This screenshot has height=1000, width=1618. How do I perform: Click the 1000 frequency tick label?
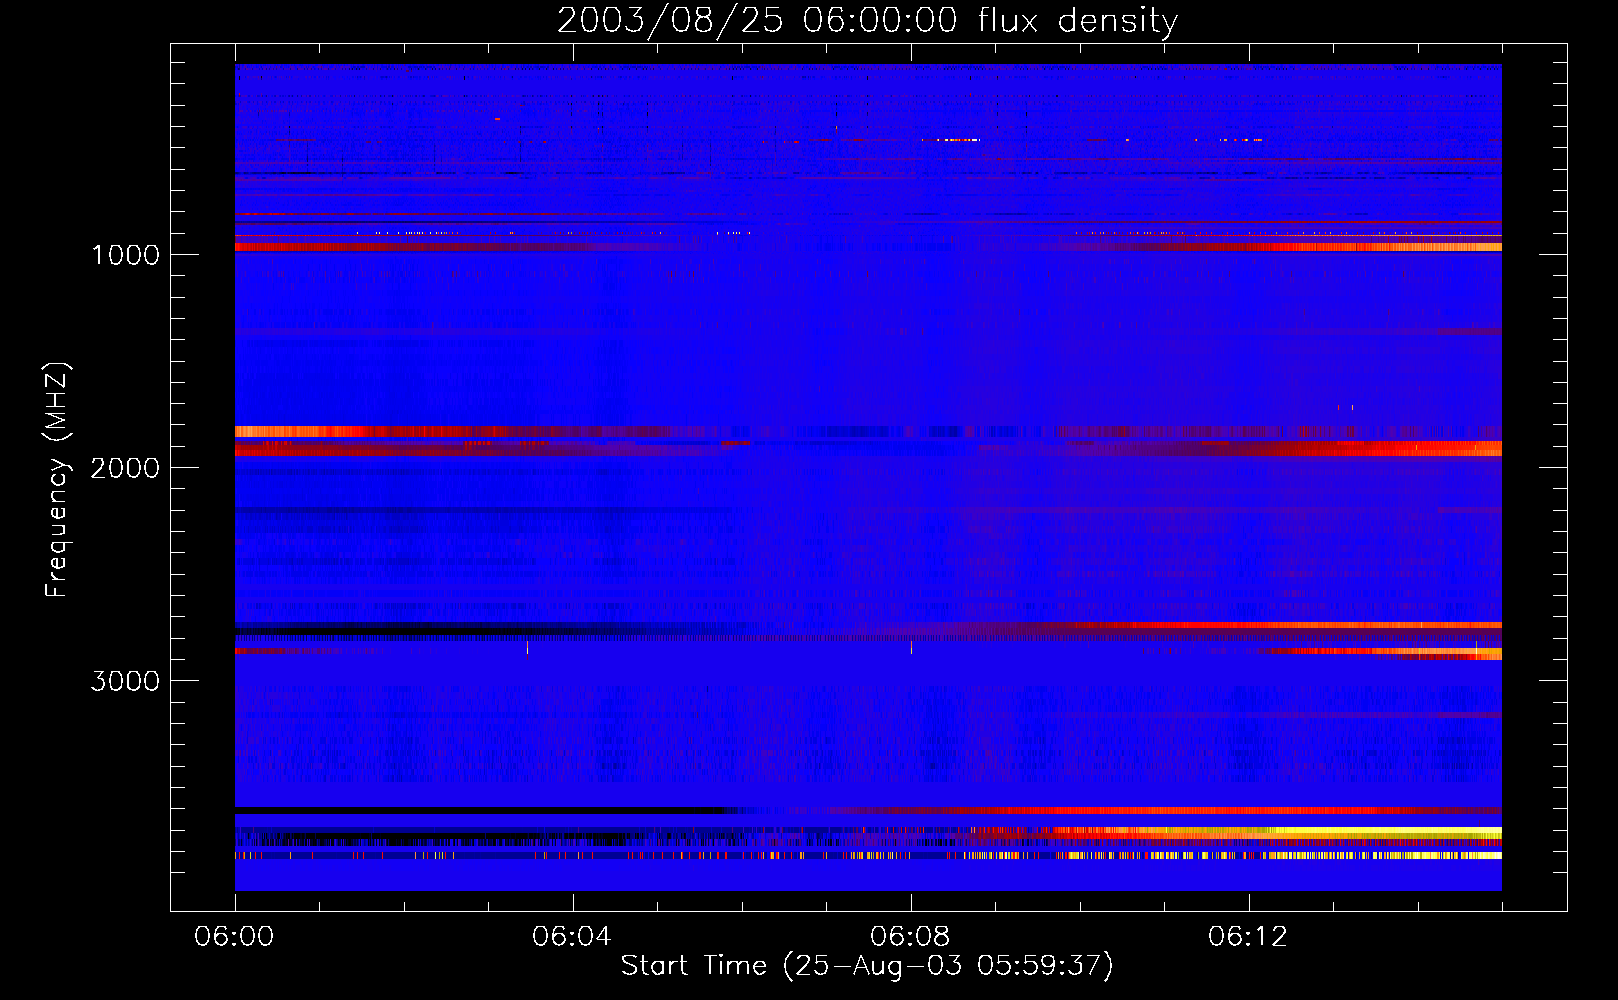pyautogui.click(x=125, y=255)
